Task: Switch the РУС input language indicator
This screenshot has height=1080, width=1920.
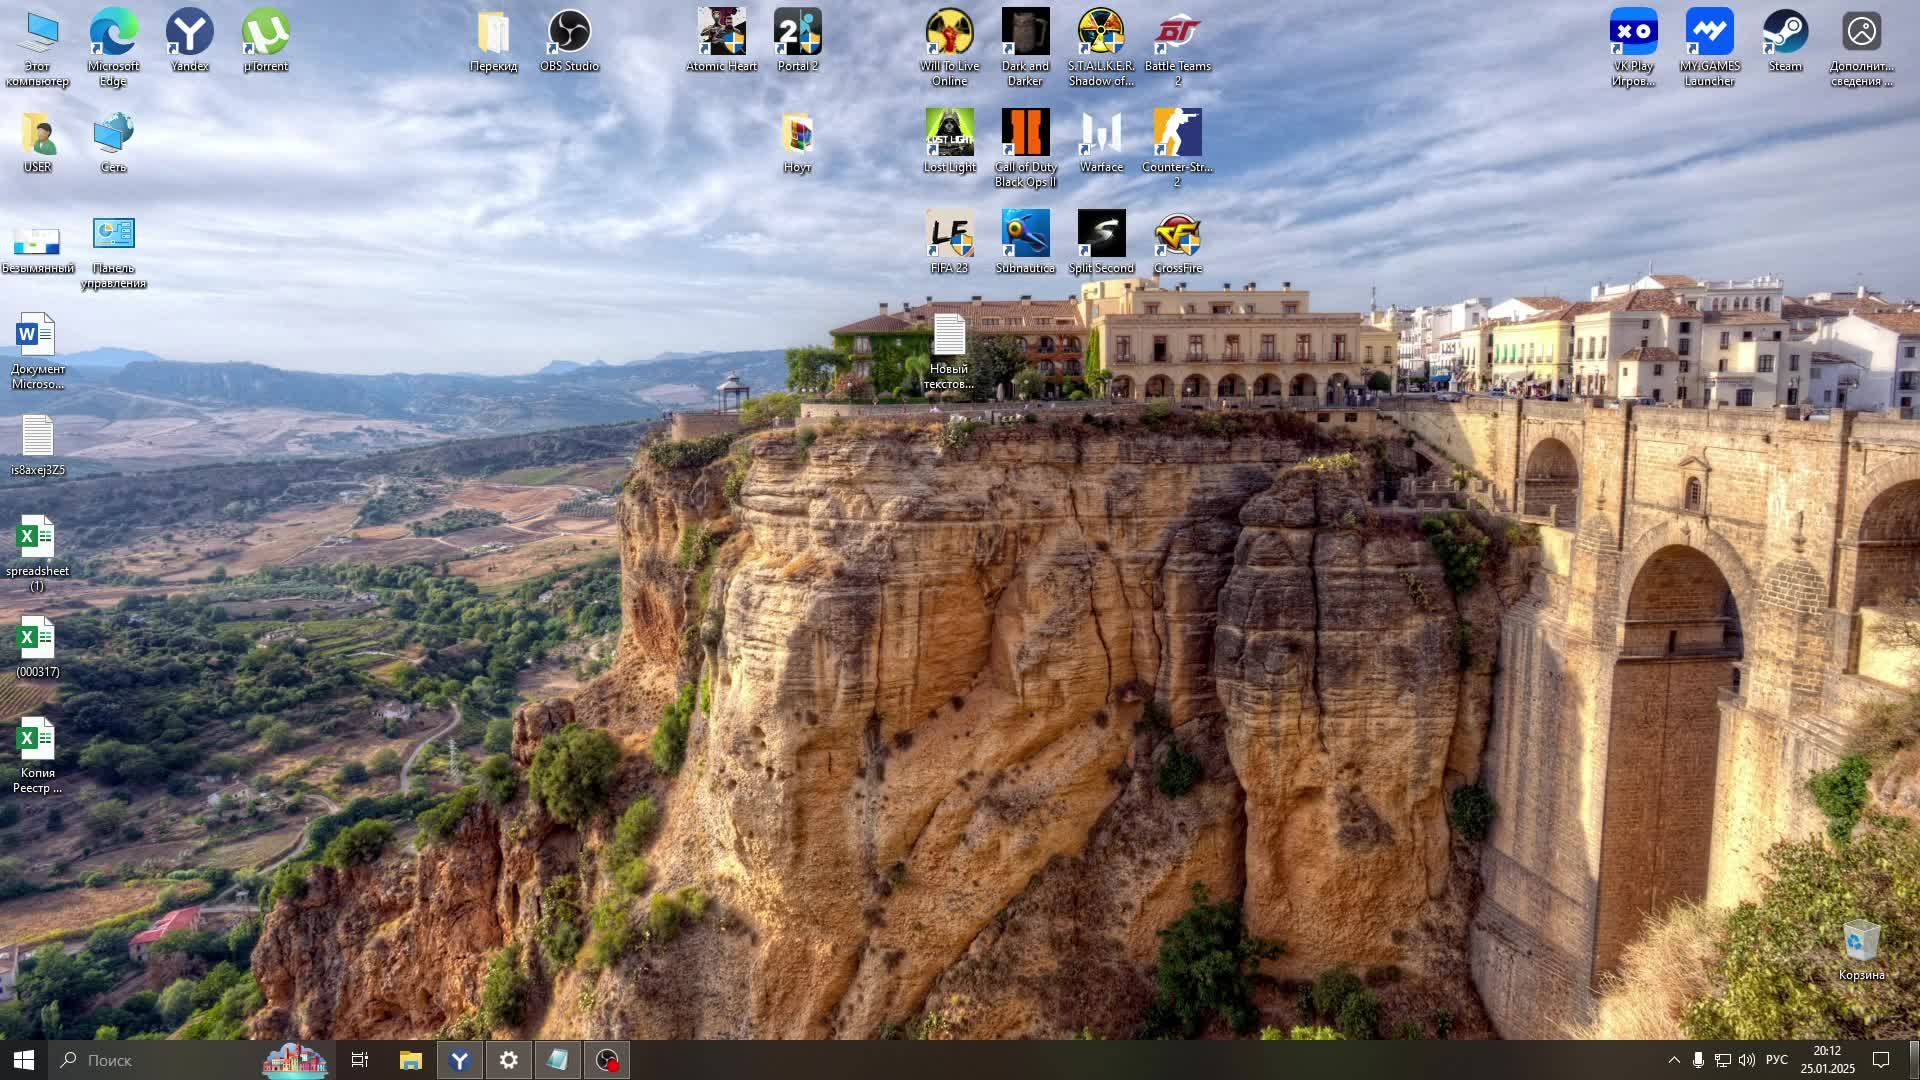Action: point(1777,1060)
